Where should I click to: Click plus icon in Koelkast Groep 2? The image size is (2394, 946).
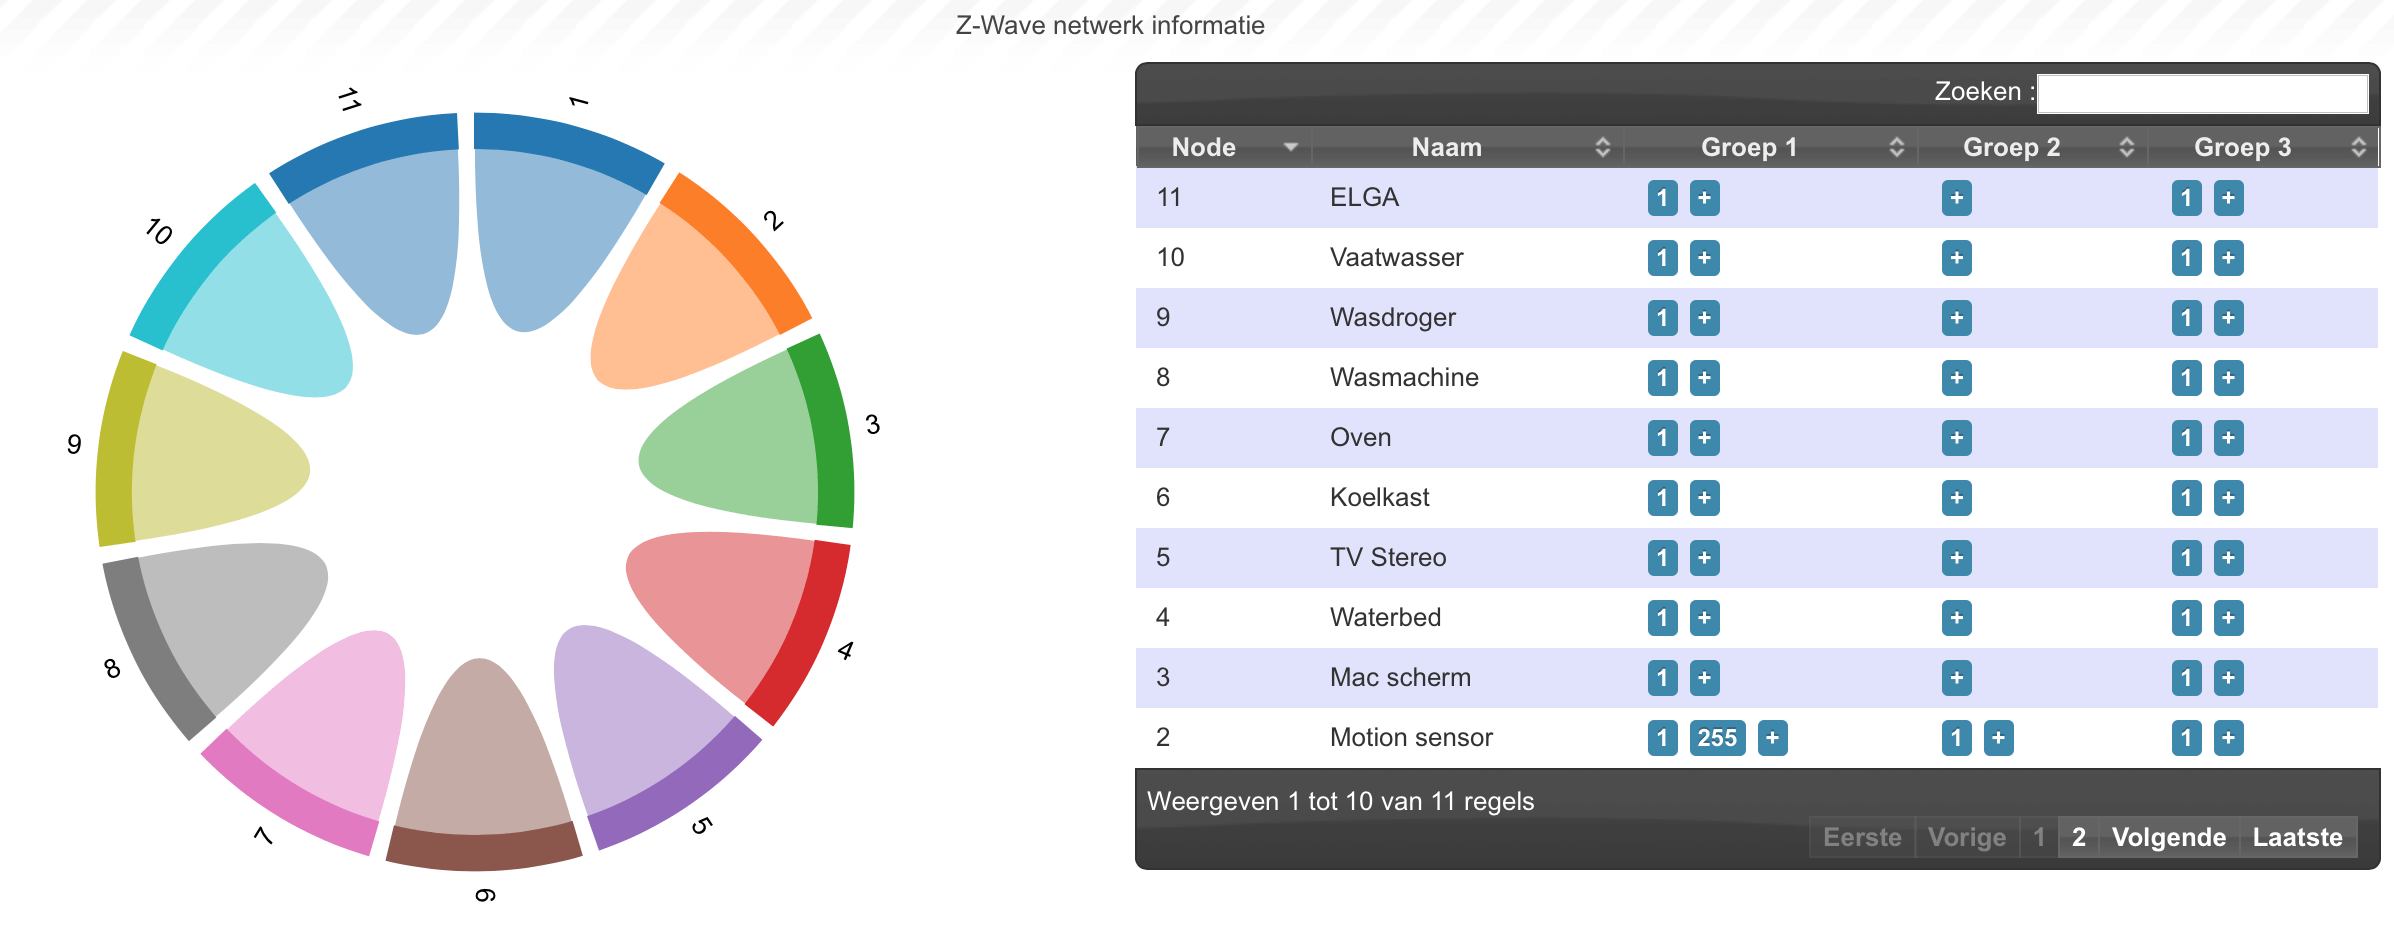[1956, 498]
